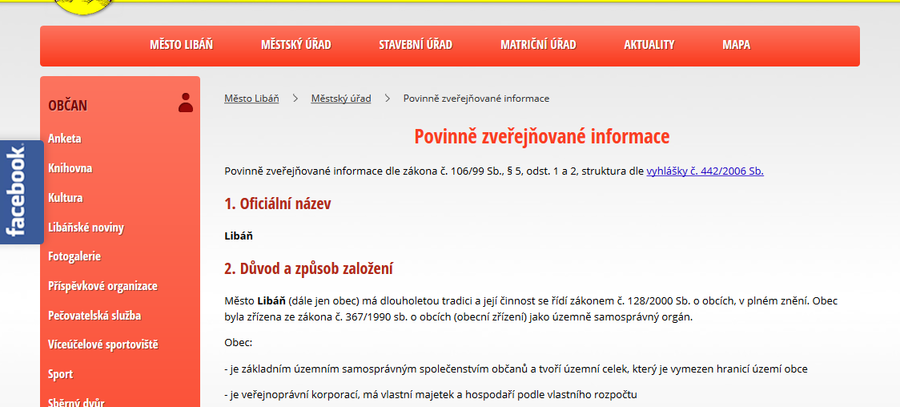Open MATRIČNÍ ÚŘAD menu item
Screen dimensions: 900x407
[x=538, y=45]
